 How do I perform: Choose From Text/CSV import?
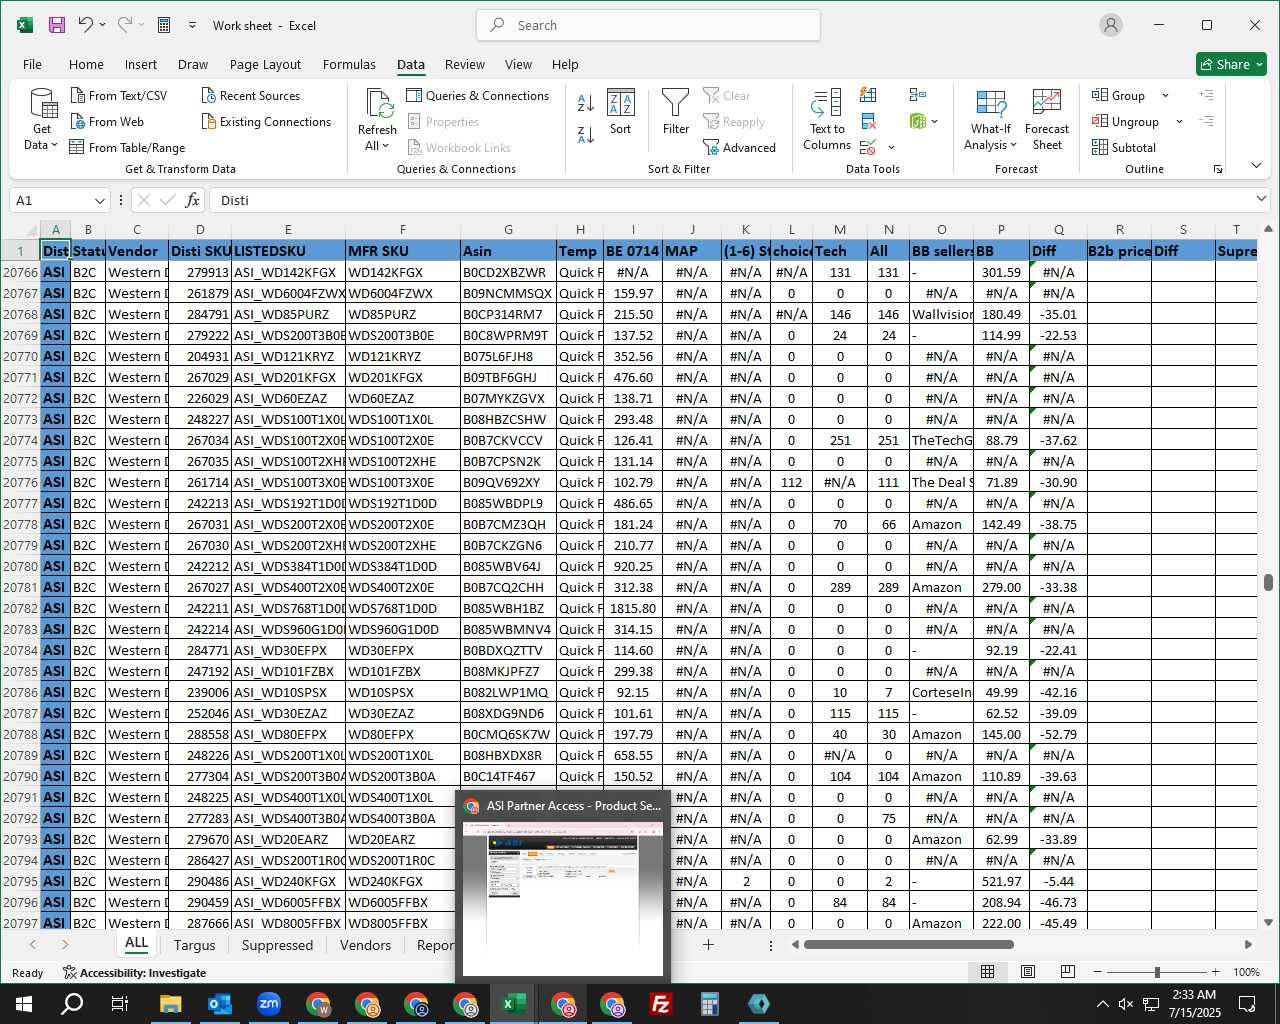[119, 96]
